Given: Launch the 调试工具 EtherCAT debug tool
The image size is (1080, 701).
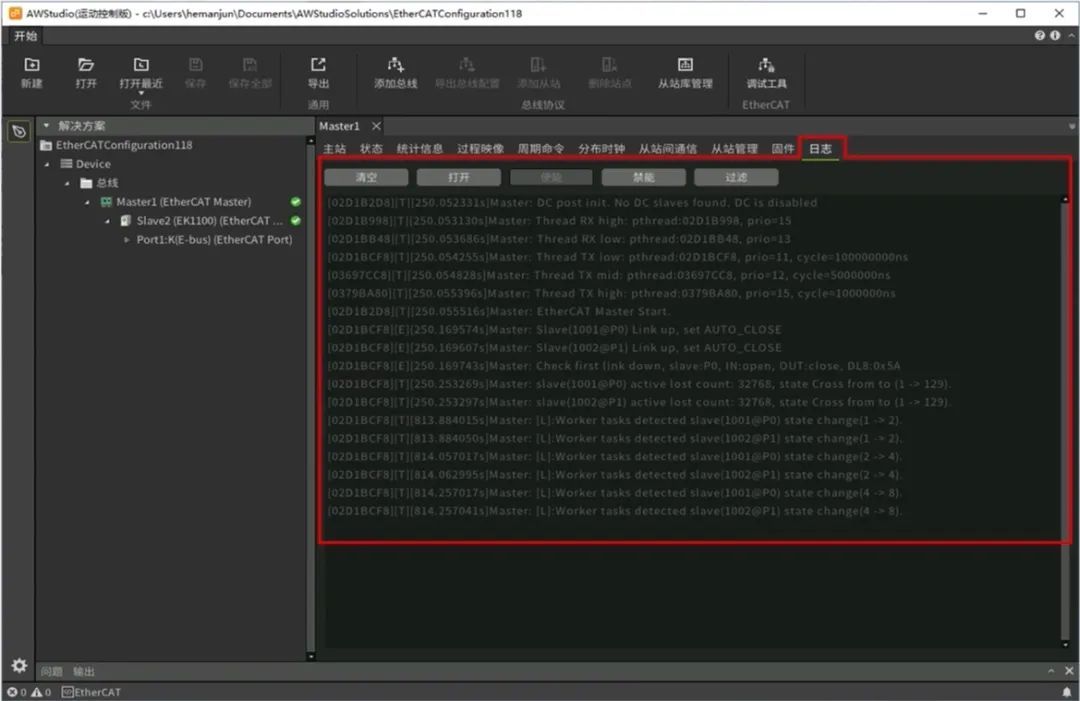Looking at the screenshot, I should 766,72.
